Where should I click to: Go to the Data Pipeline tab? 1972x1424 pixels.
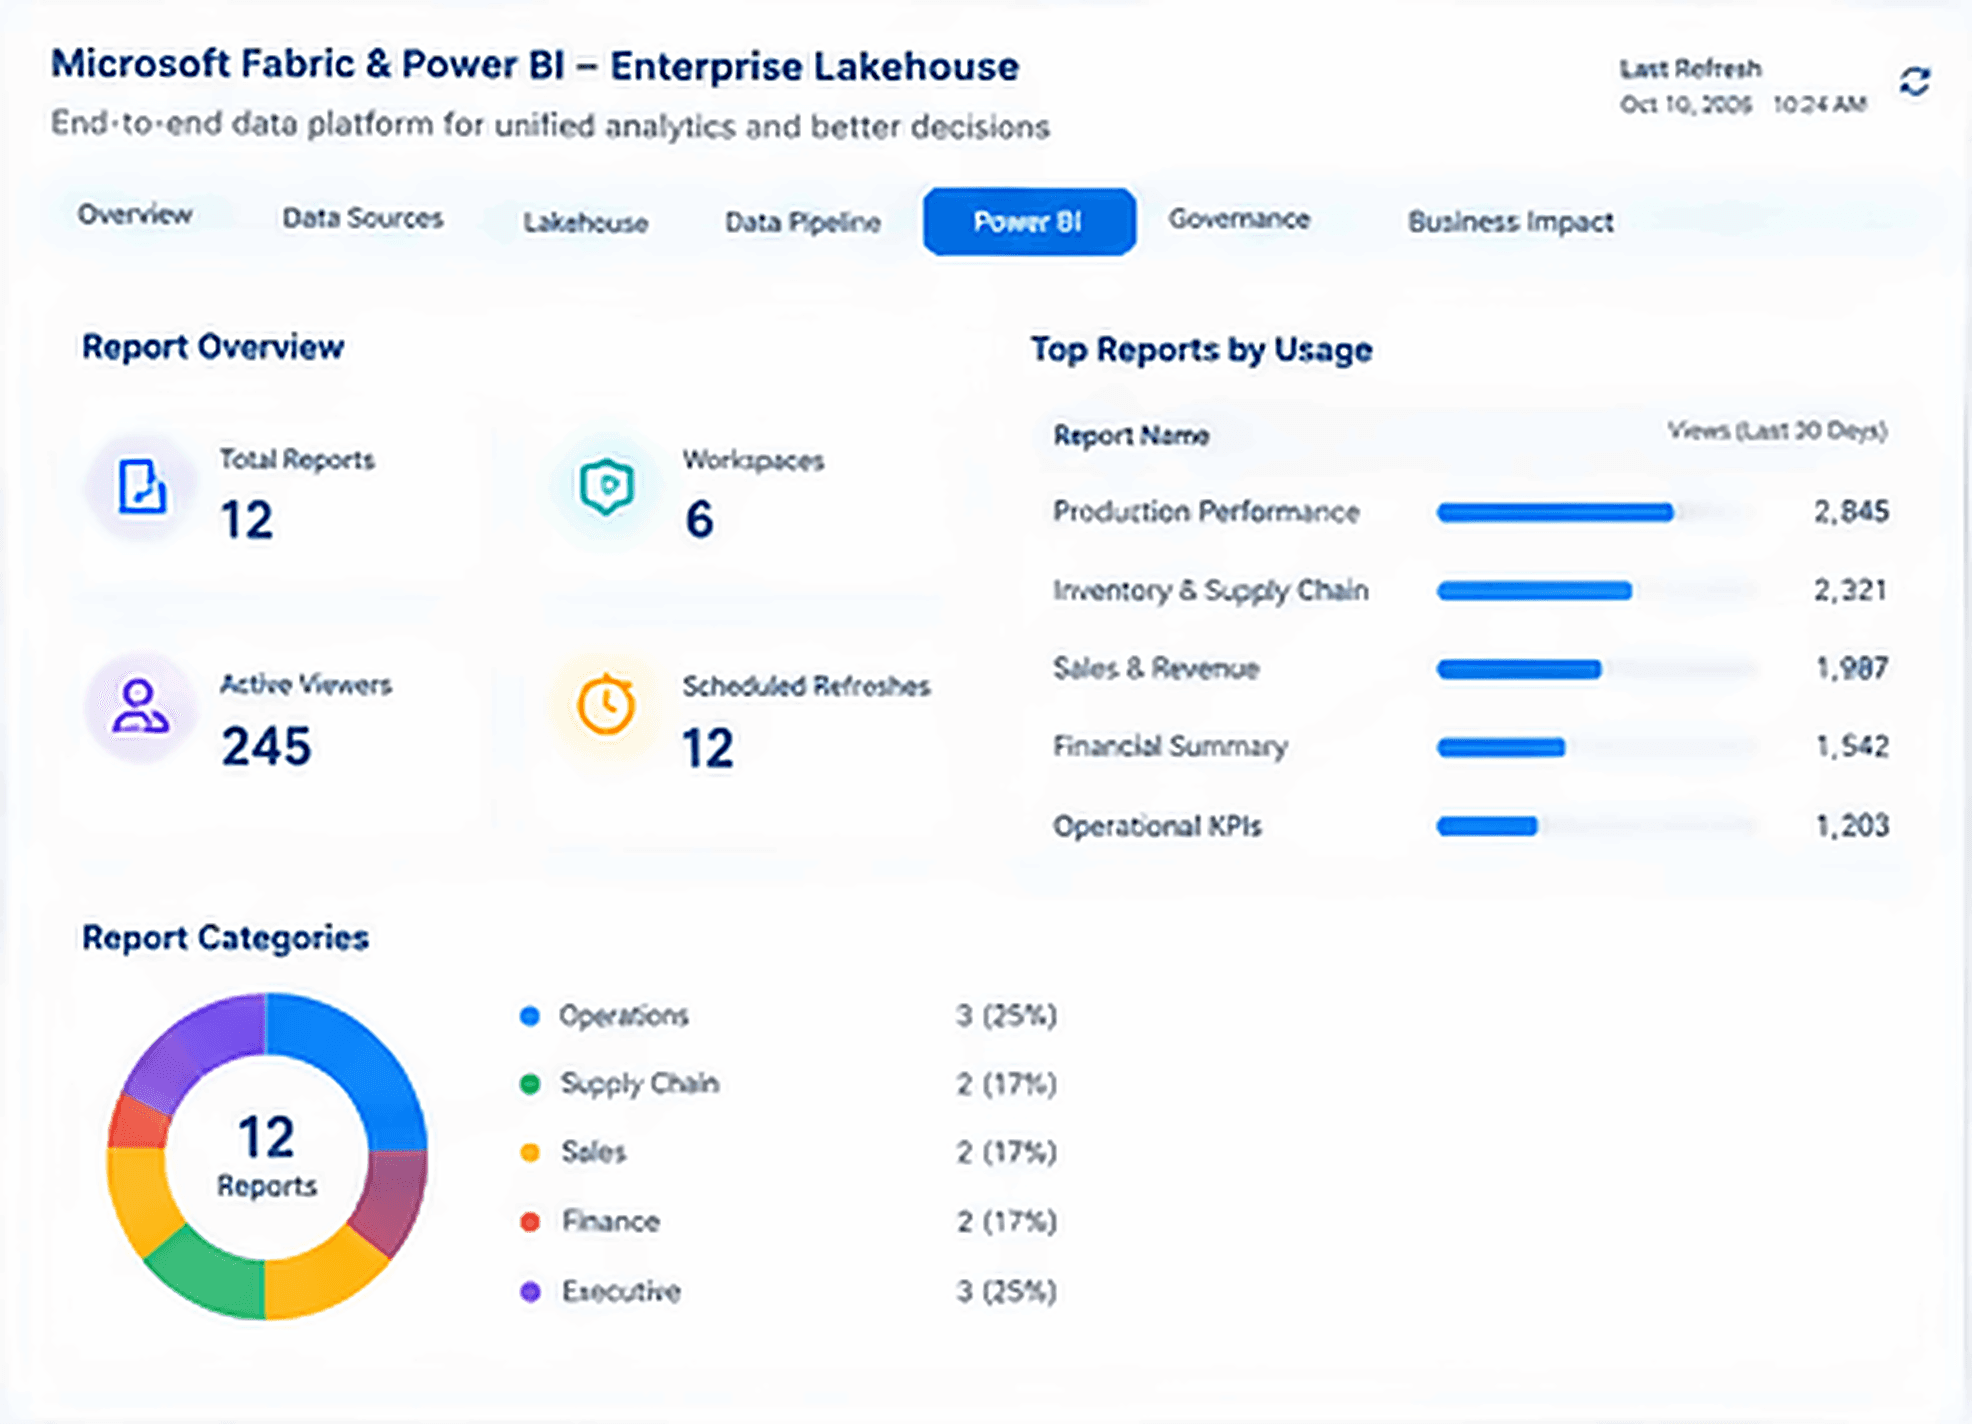pos(803,222)
